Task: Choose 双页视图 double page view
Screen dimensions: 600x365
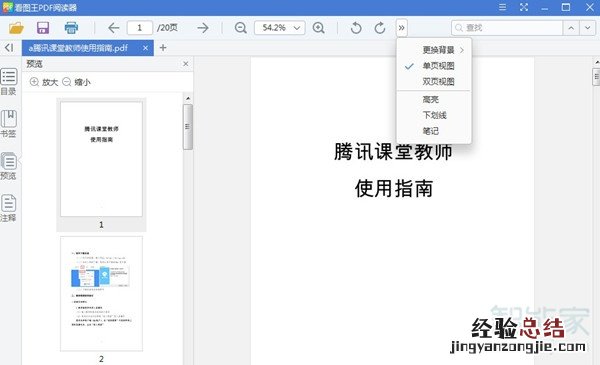Action: click(x=434, y=81)
